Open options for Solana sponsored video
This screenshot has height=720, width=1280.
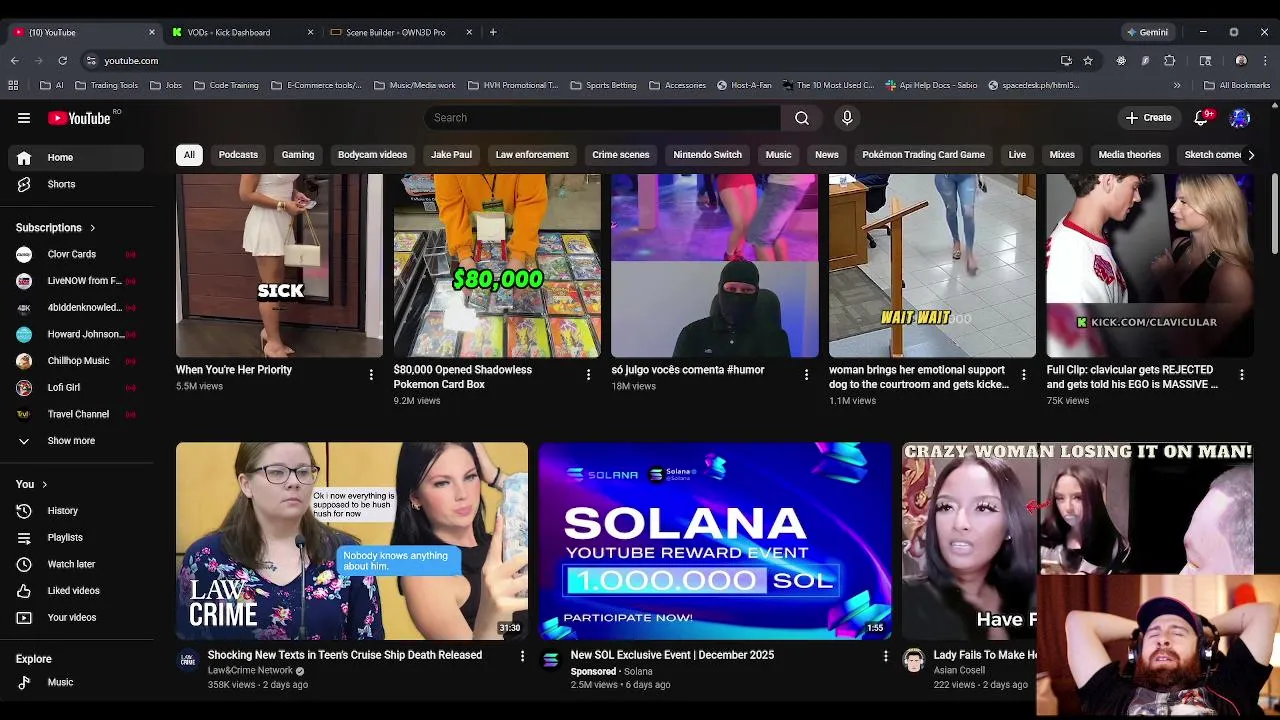[885, 656]
